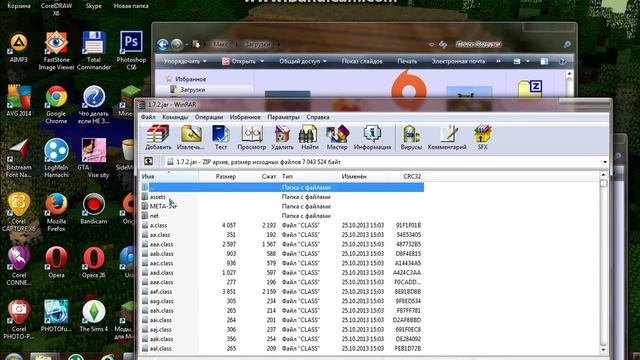Click the SFX toolbar icon
Image resolution: width=640 pixels, height=360 pixels.
482,138
